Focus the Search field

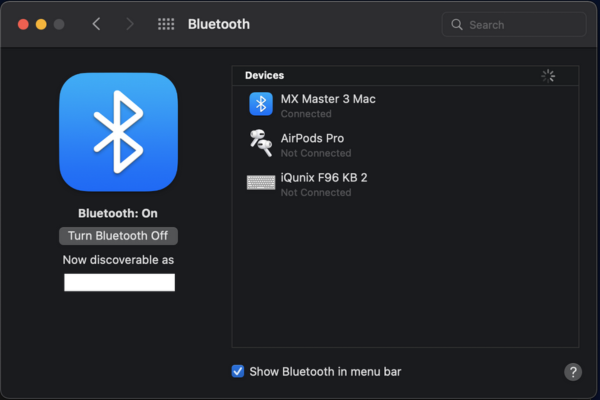coord(514,24)
